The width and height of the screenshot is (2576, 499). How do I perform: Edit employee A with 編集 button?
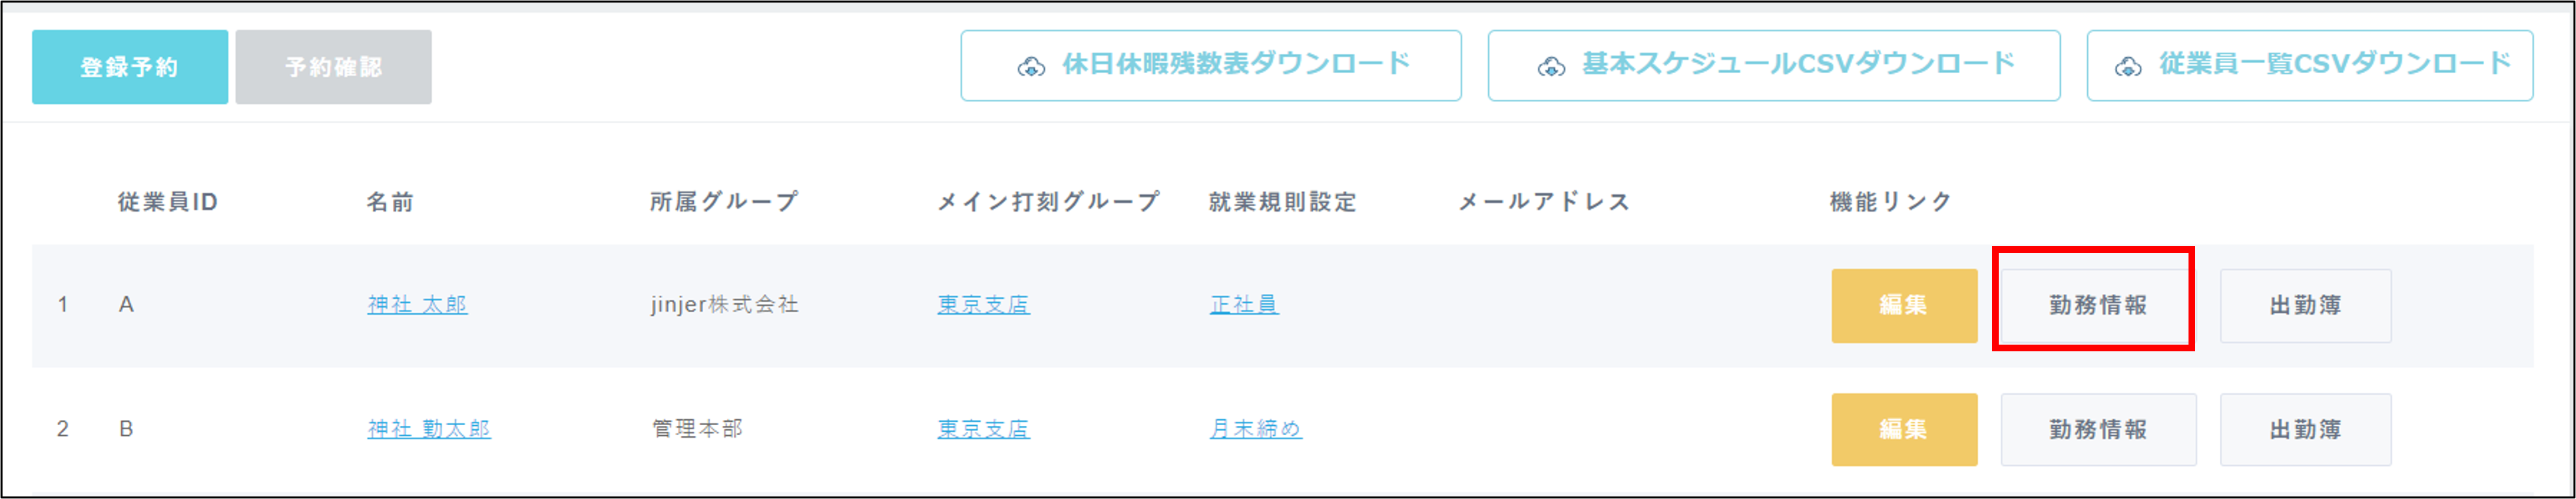(1903, 306)
